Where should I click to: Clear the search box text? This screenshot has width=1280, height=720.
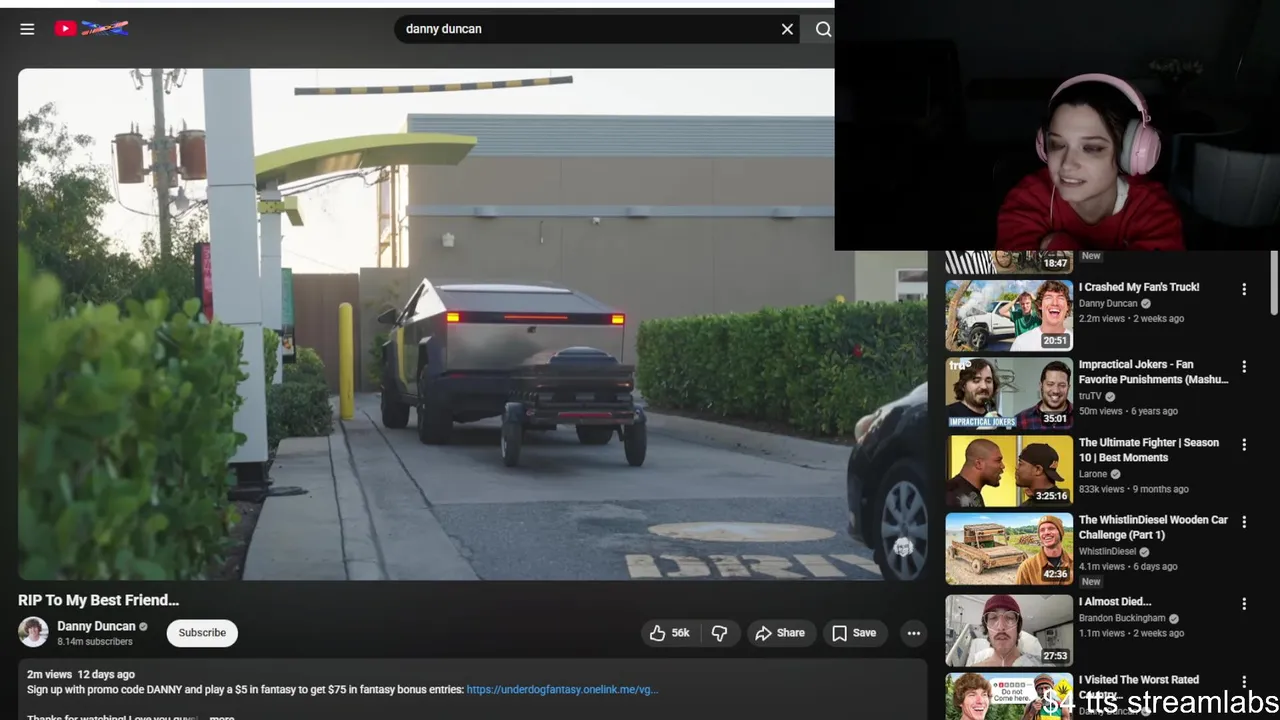[x=787, y=29]
